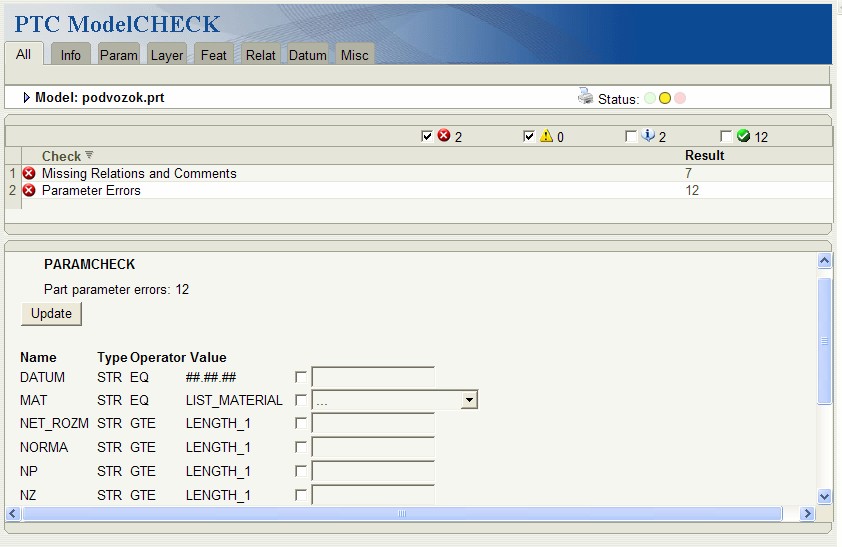Viewport: 842px width, 547px height.
Task: Click the yellow status light
Action: [x=665, y=98]
